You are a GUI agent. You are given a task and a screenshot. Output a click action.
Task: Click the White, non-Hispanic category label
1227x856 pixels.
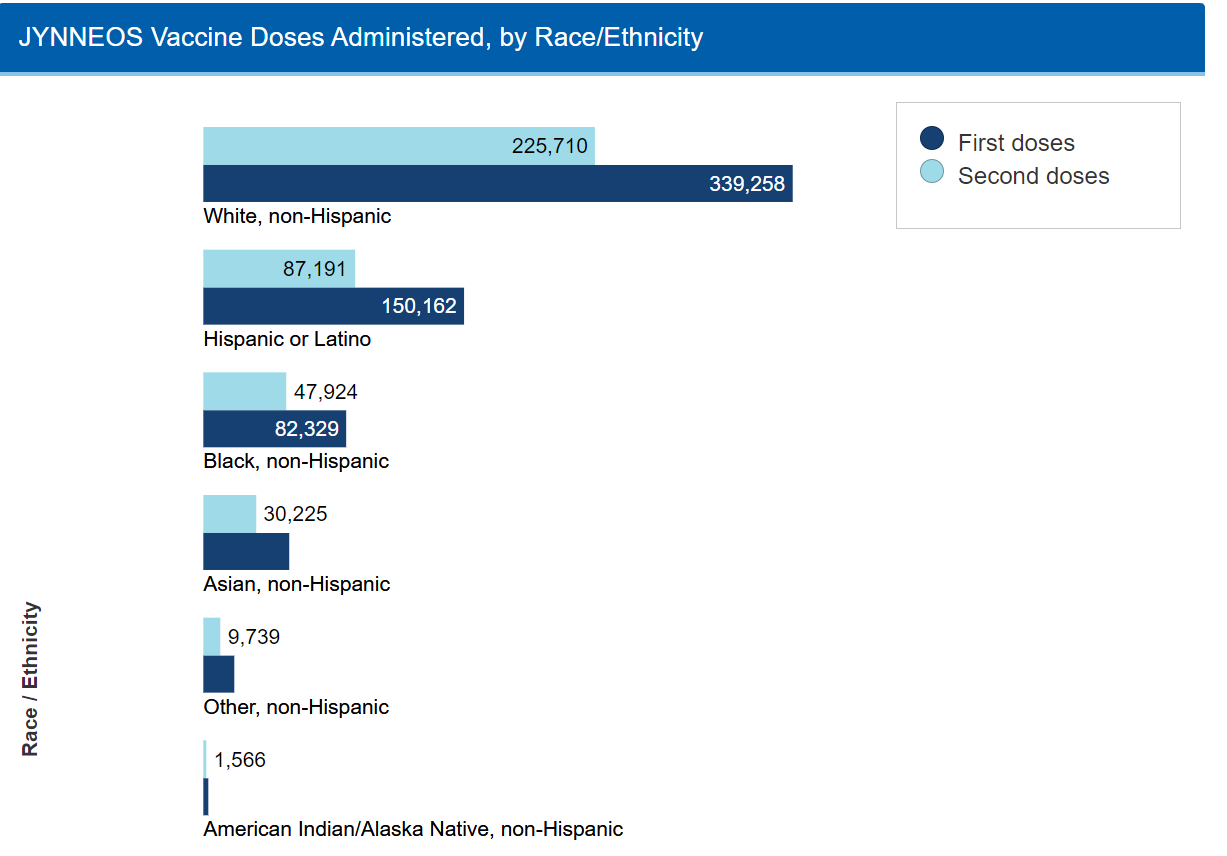(297, 216)
